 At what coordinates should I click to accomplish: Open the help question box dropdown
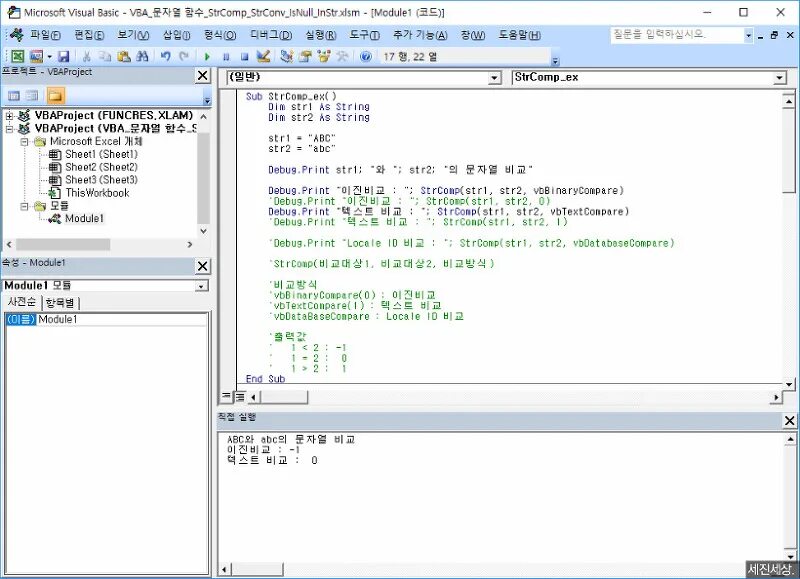pos(748,36)
